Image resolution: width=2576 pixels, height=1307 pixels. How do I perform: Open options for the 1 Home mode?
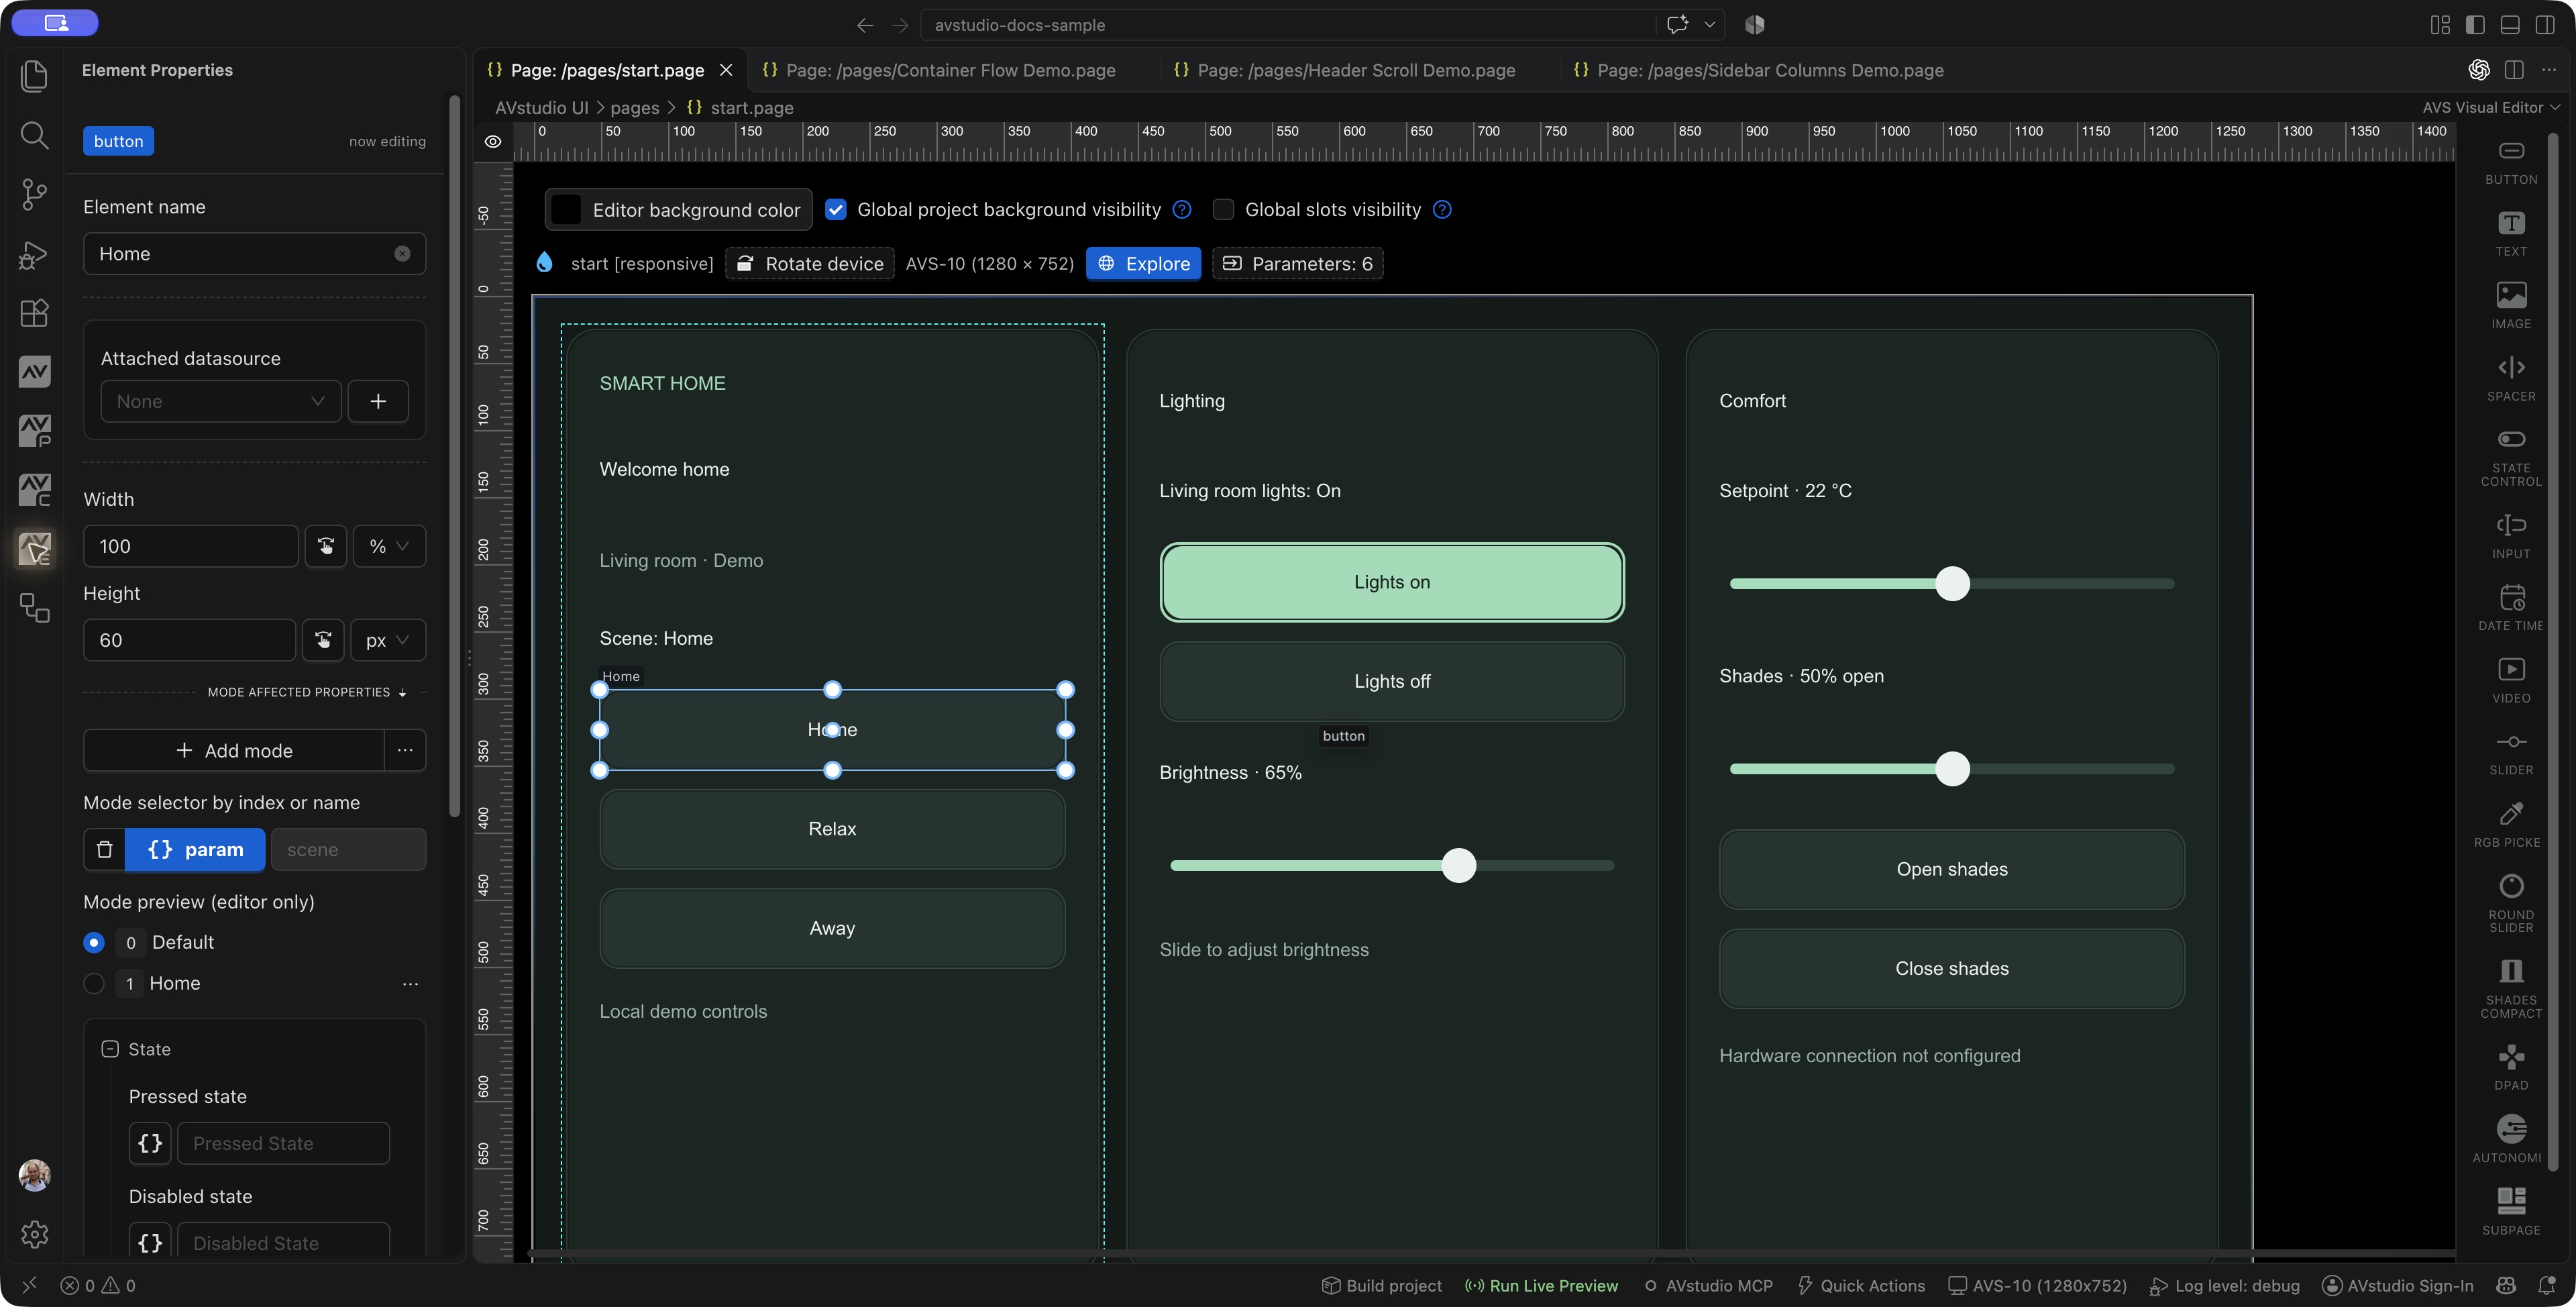pyautogui.click(x=410, y=983)
